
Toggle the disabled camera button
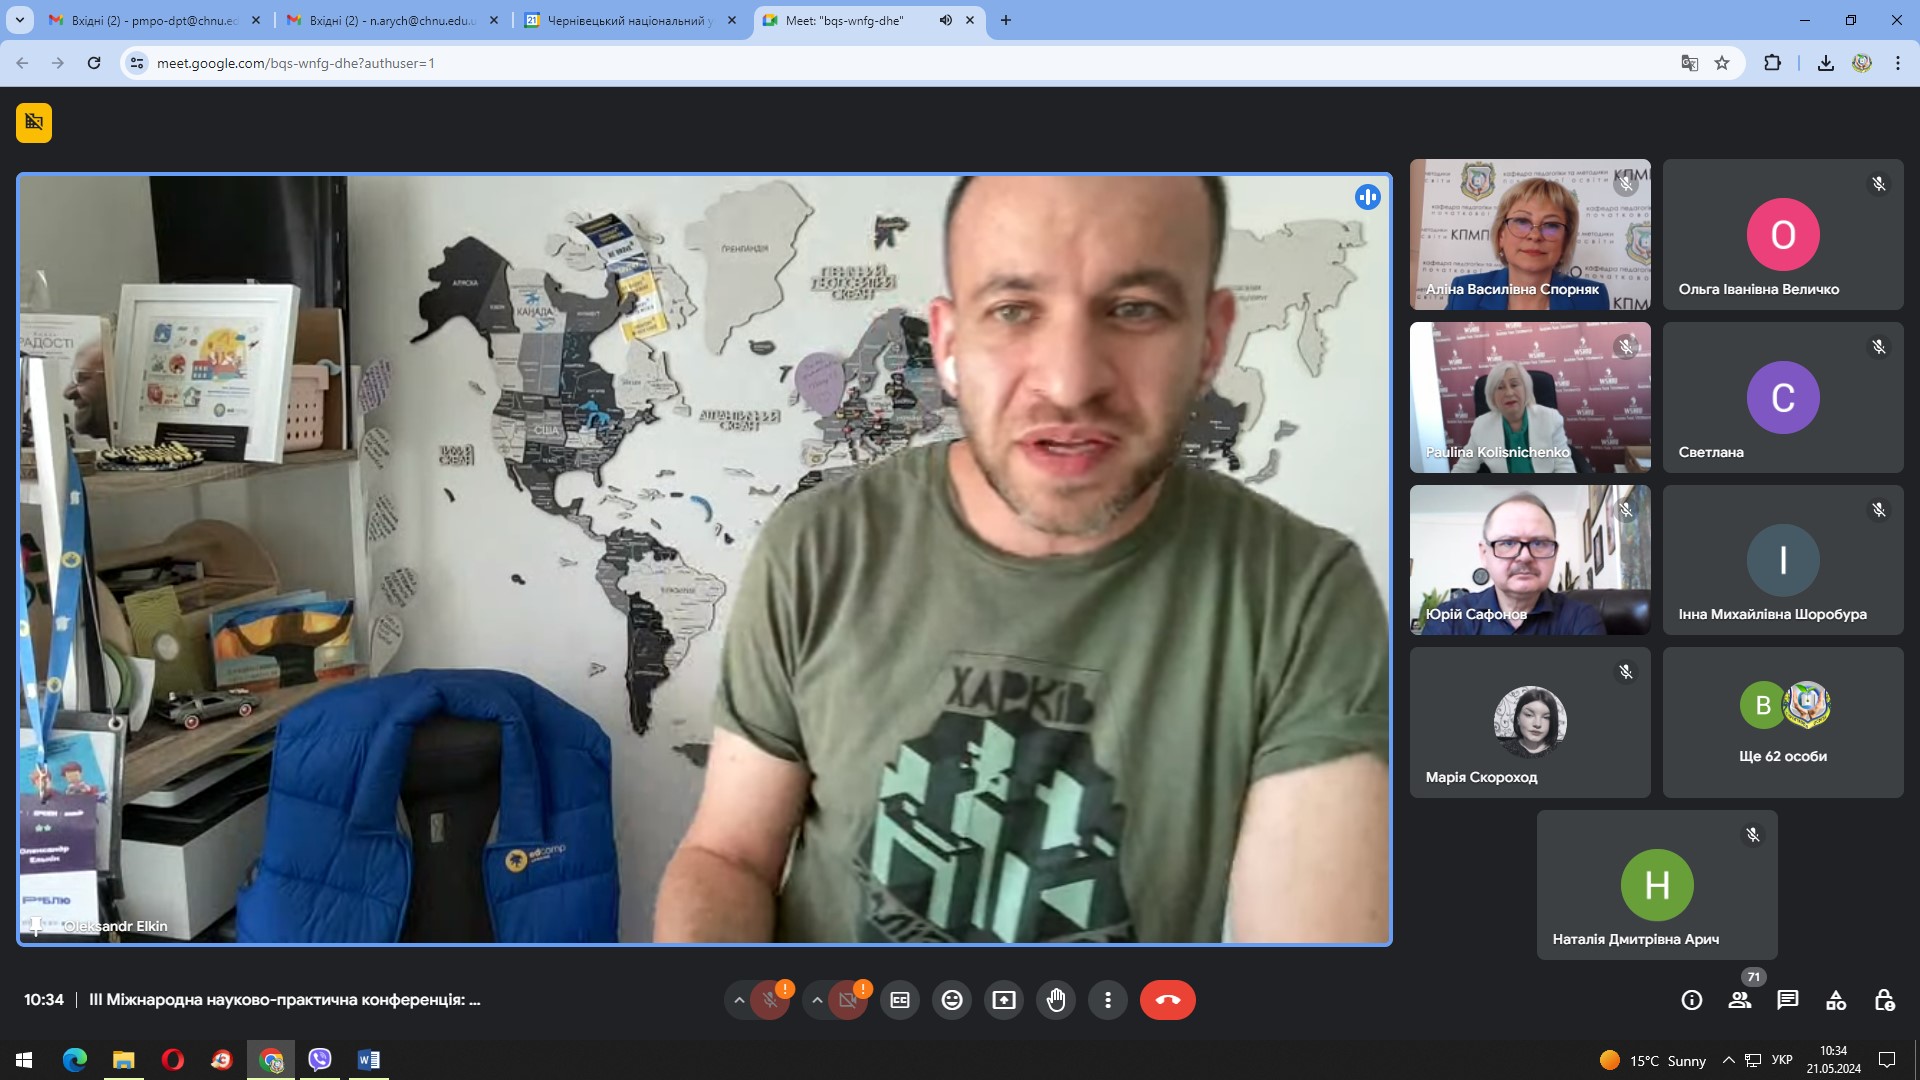pos(848,1000)
